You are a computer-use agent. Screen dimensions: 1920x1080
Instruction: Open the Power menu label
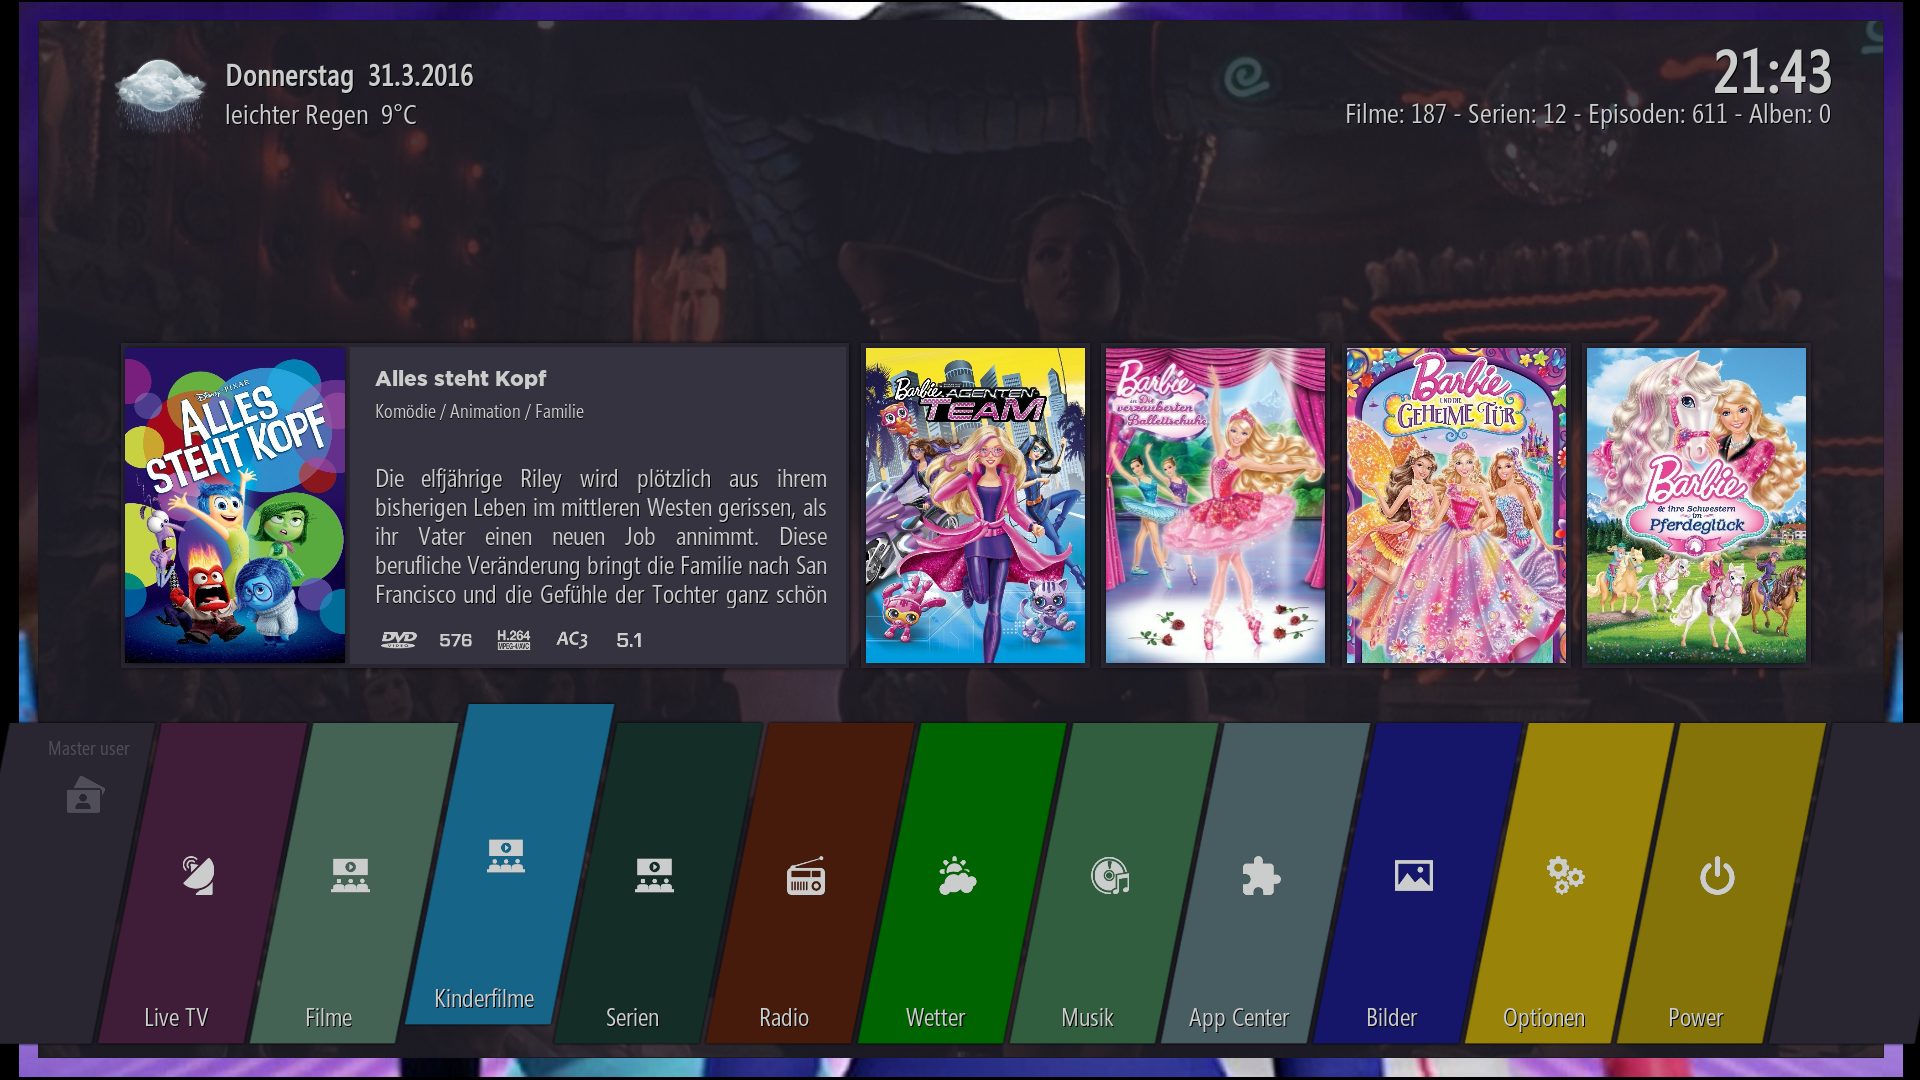[1695, 1018]
